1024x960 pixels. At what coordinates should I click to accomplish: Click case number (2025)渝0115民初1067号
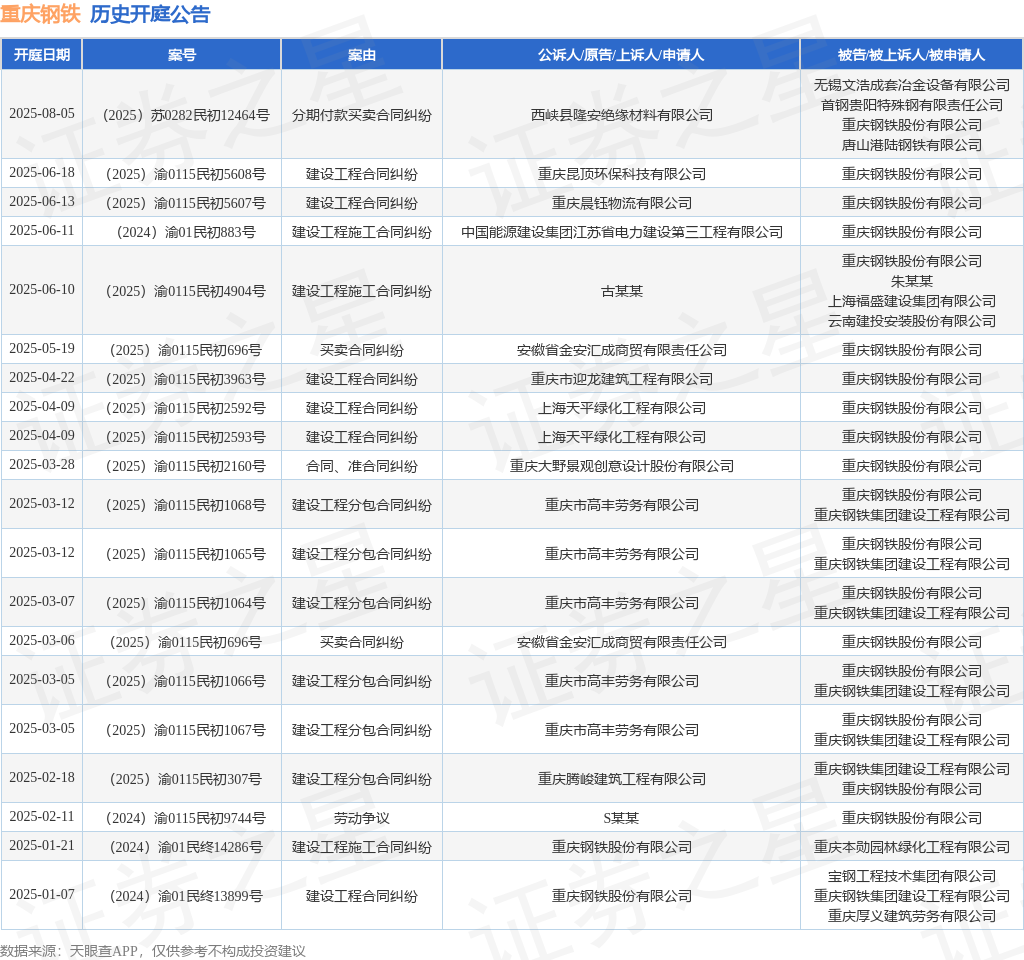(185, 730)
